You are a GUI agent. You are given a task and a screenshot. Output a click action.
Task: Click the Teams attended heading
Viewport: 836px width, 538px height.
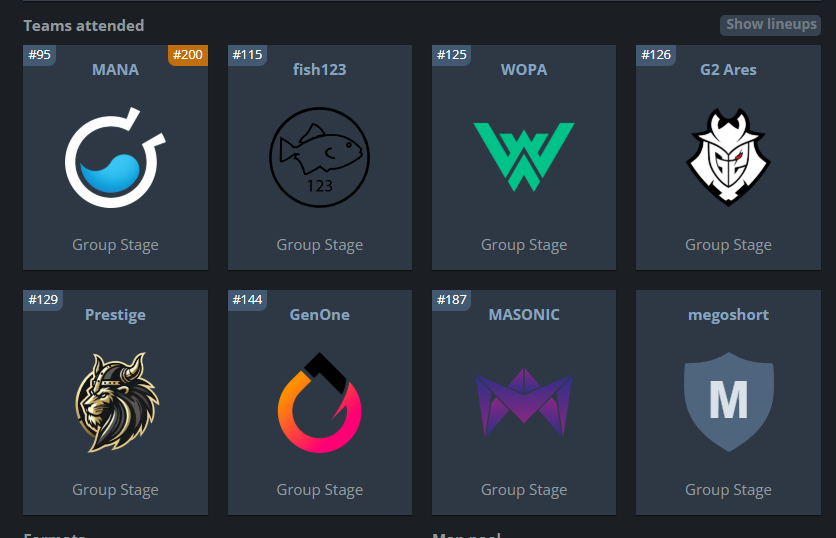pyautogui.click(x=84, y=26)
